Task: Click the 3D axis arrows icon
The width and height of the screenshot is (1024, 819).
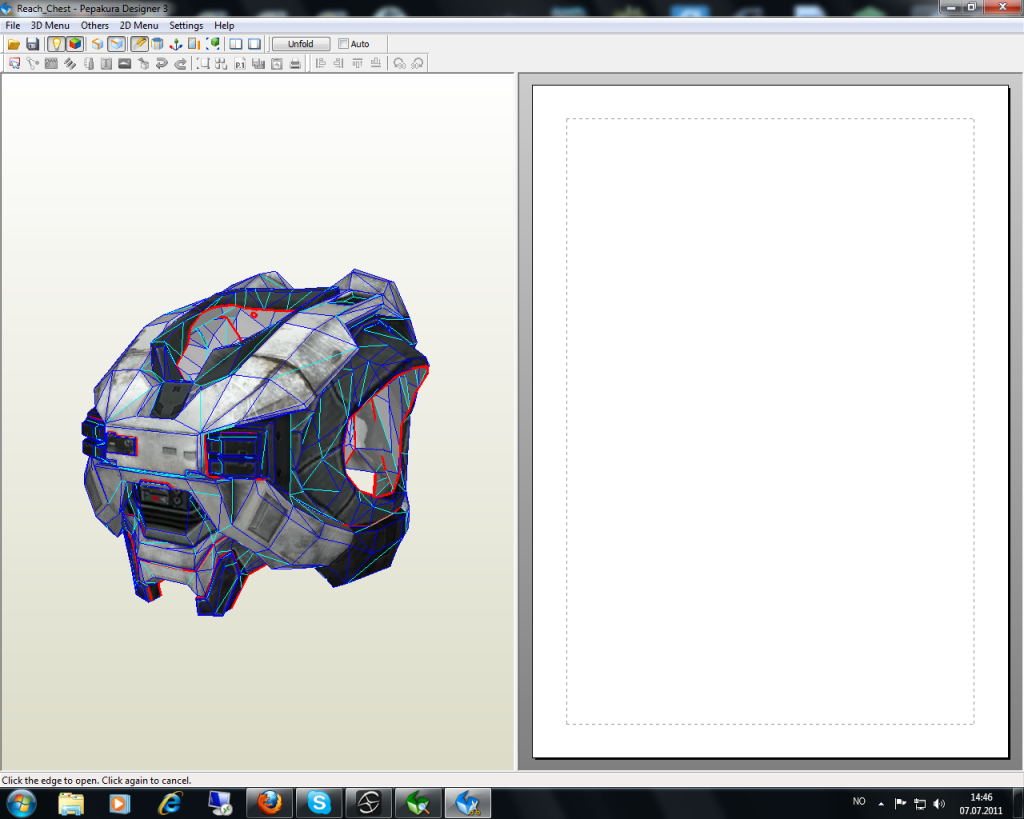Action: pos(176,44)
